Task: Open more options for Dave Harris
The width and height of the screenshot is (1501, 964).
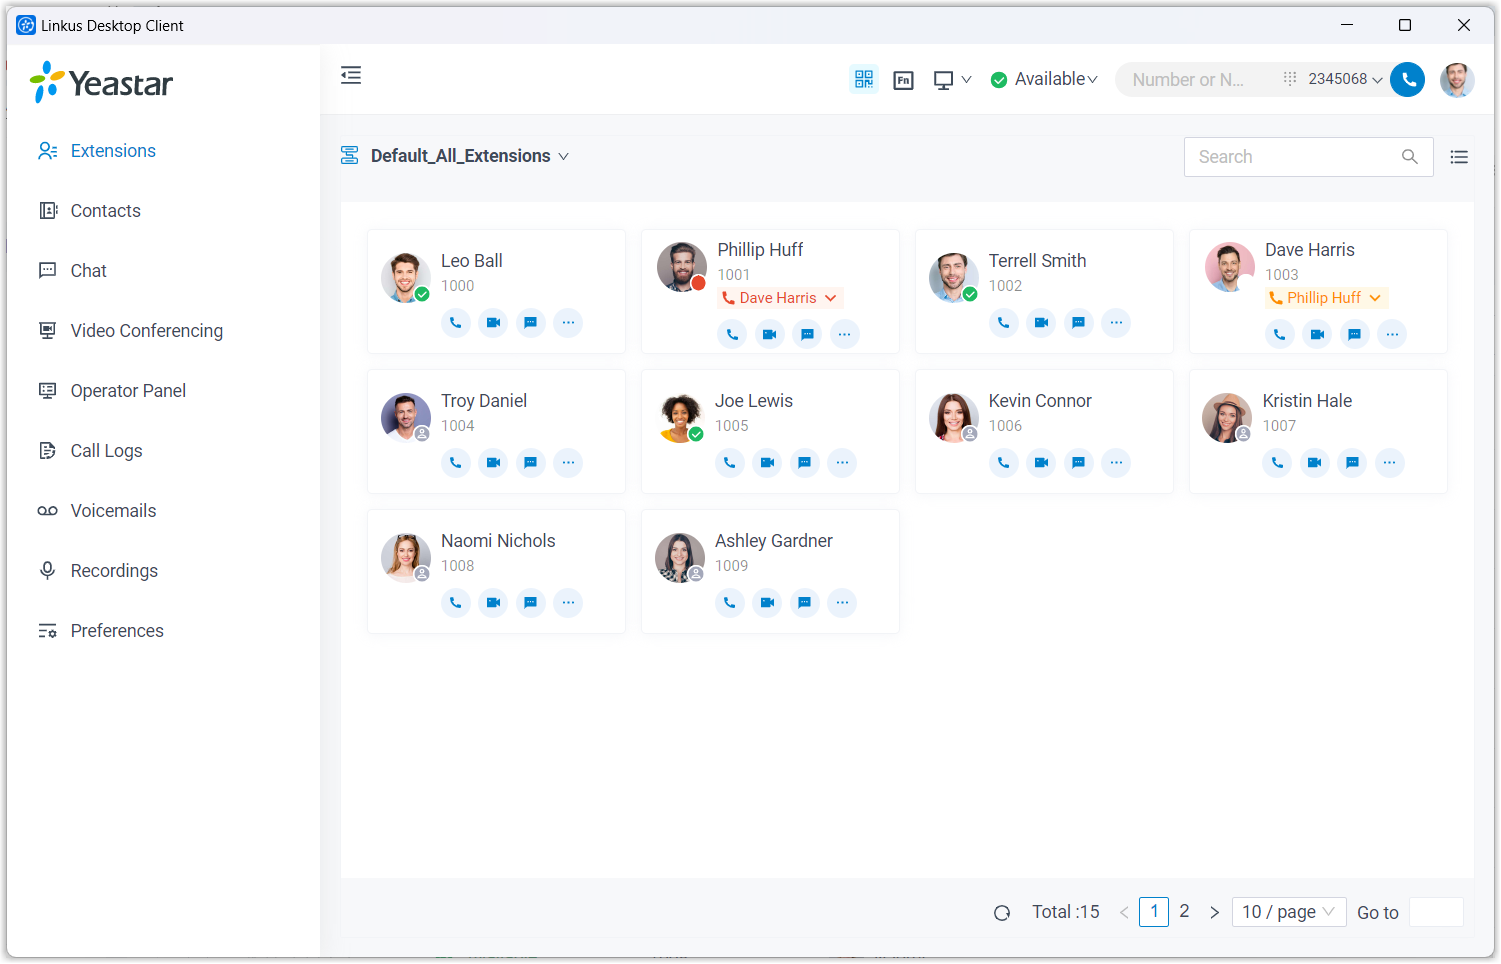Action: 1392,334
